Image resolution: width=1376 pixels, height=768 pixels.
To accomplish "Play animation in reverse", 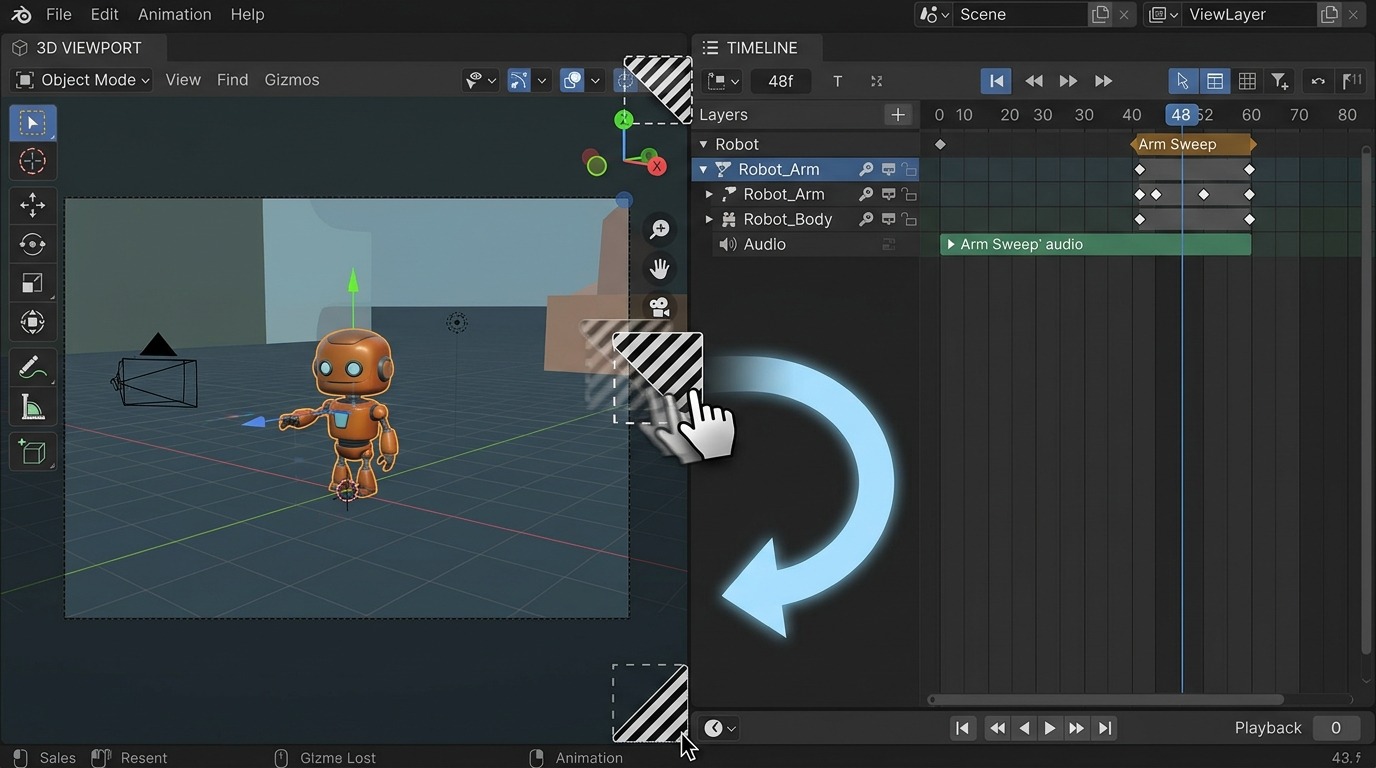I will coord(1024,728).
